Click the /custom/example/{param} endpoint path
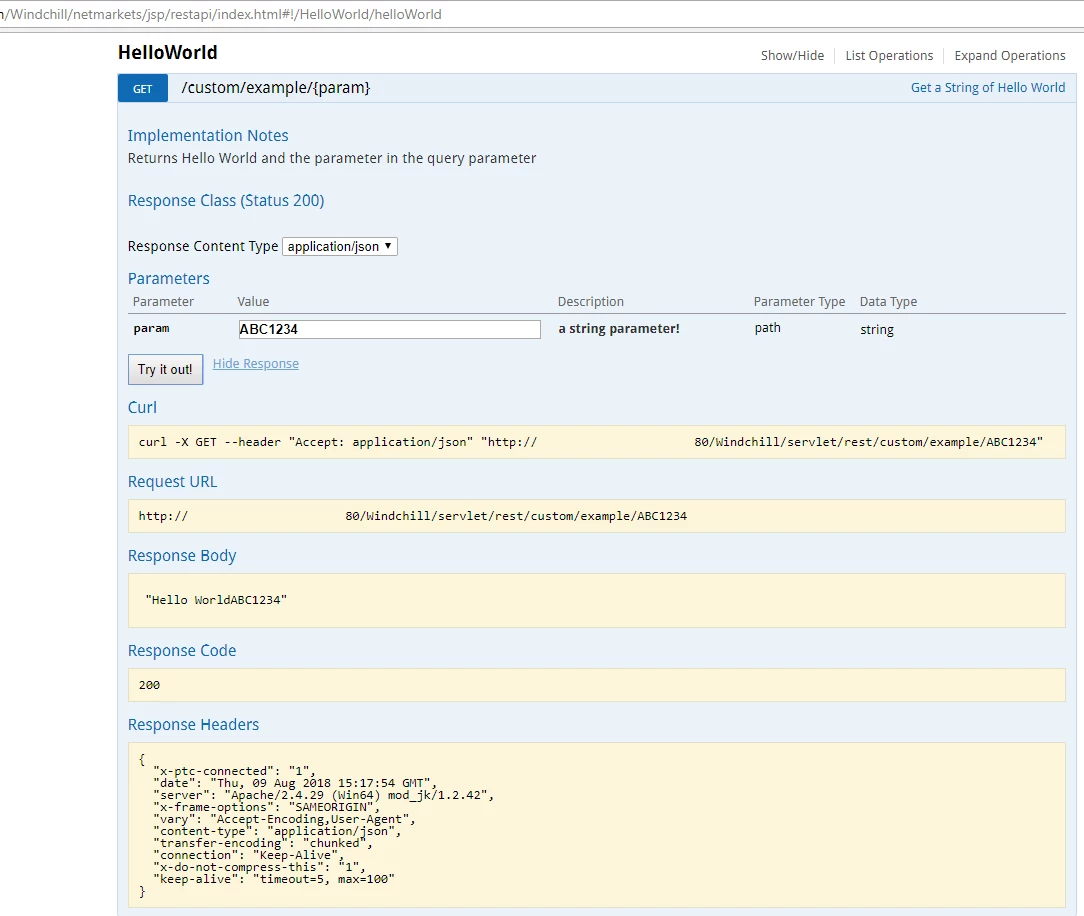 coord(275,88)
